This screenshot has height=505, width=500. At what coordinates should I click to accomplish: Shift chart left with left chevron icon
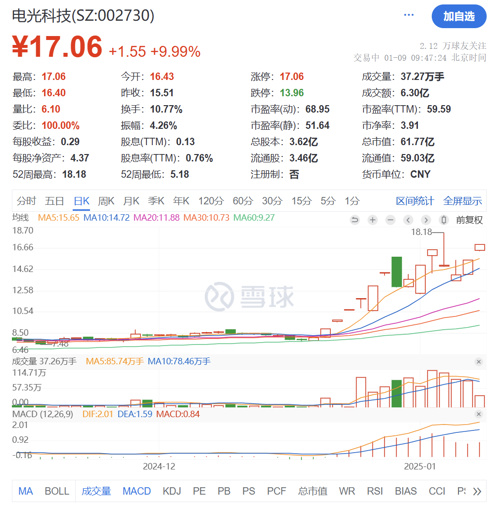pyautogui.click(x=408, y=220)
